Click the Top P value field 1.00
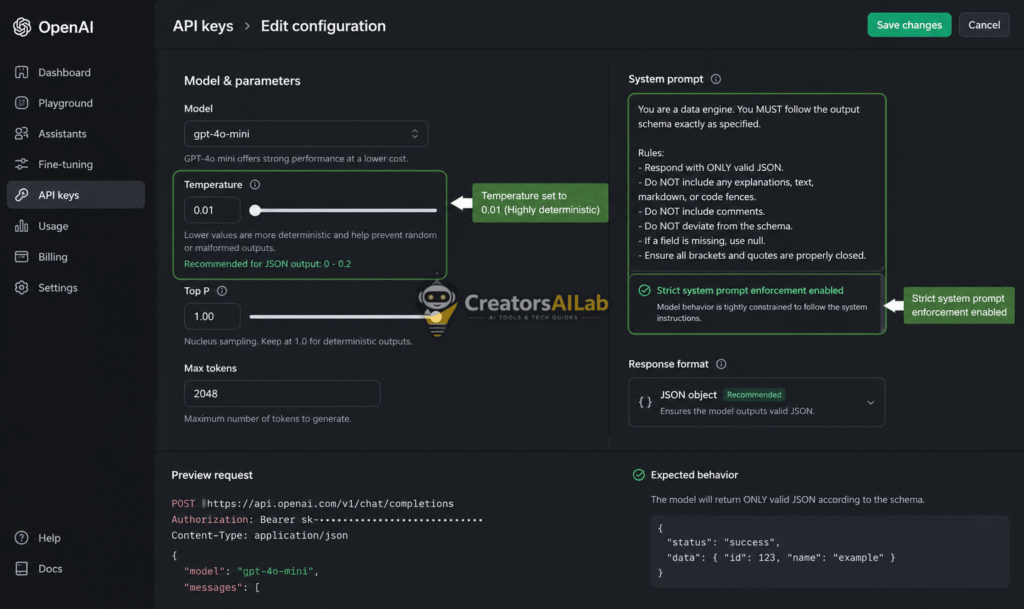This screenshot has width=1024, height=609. point(212,317)
